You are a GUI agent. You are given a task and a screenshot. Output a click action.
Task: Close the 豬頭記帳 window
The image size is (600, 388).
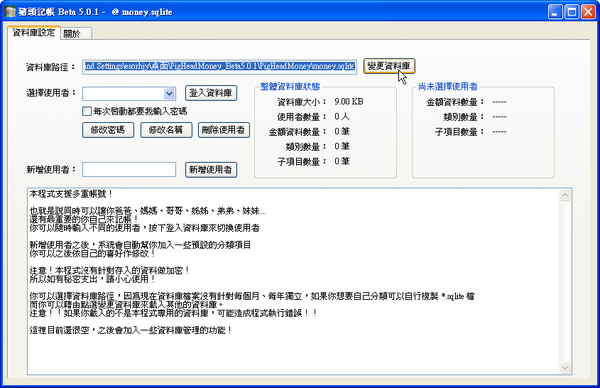pyautogui.click(x=588, y=12)
